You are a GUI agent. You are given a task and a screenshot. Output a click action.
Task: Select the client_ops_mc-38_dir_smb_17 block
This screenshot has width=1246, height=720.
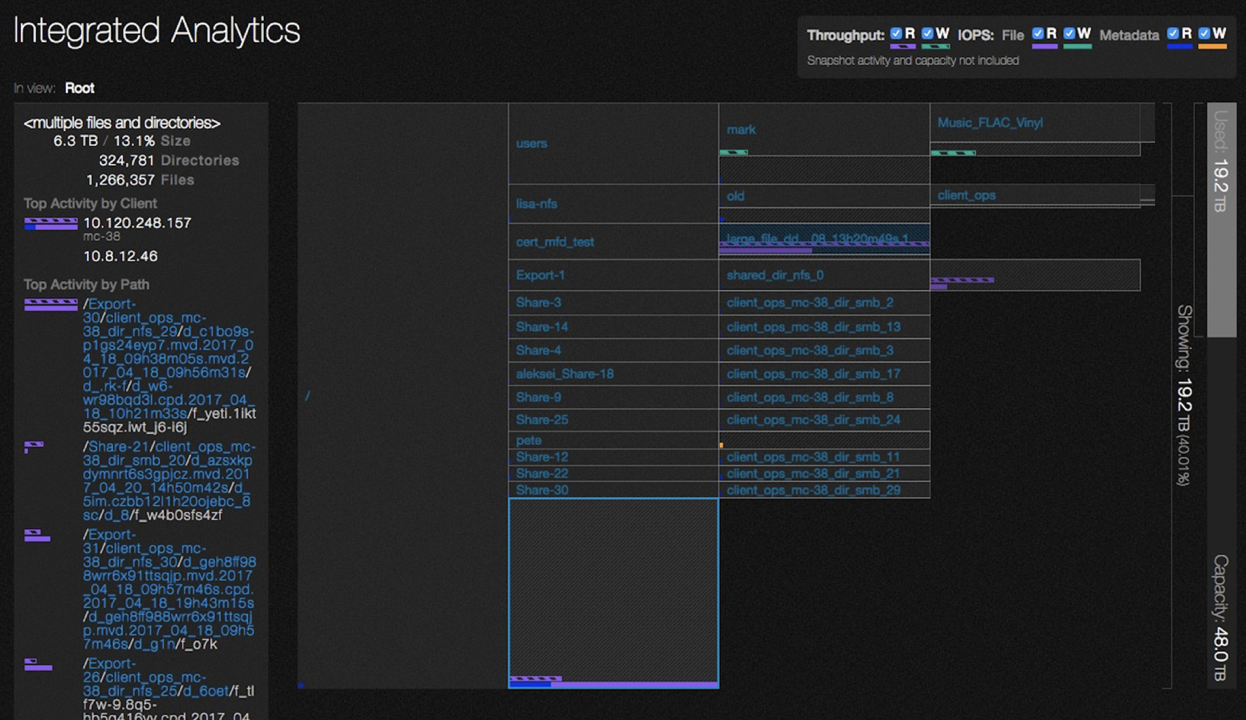[x=813, y=374]
